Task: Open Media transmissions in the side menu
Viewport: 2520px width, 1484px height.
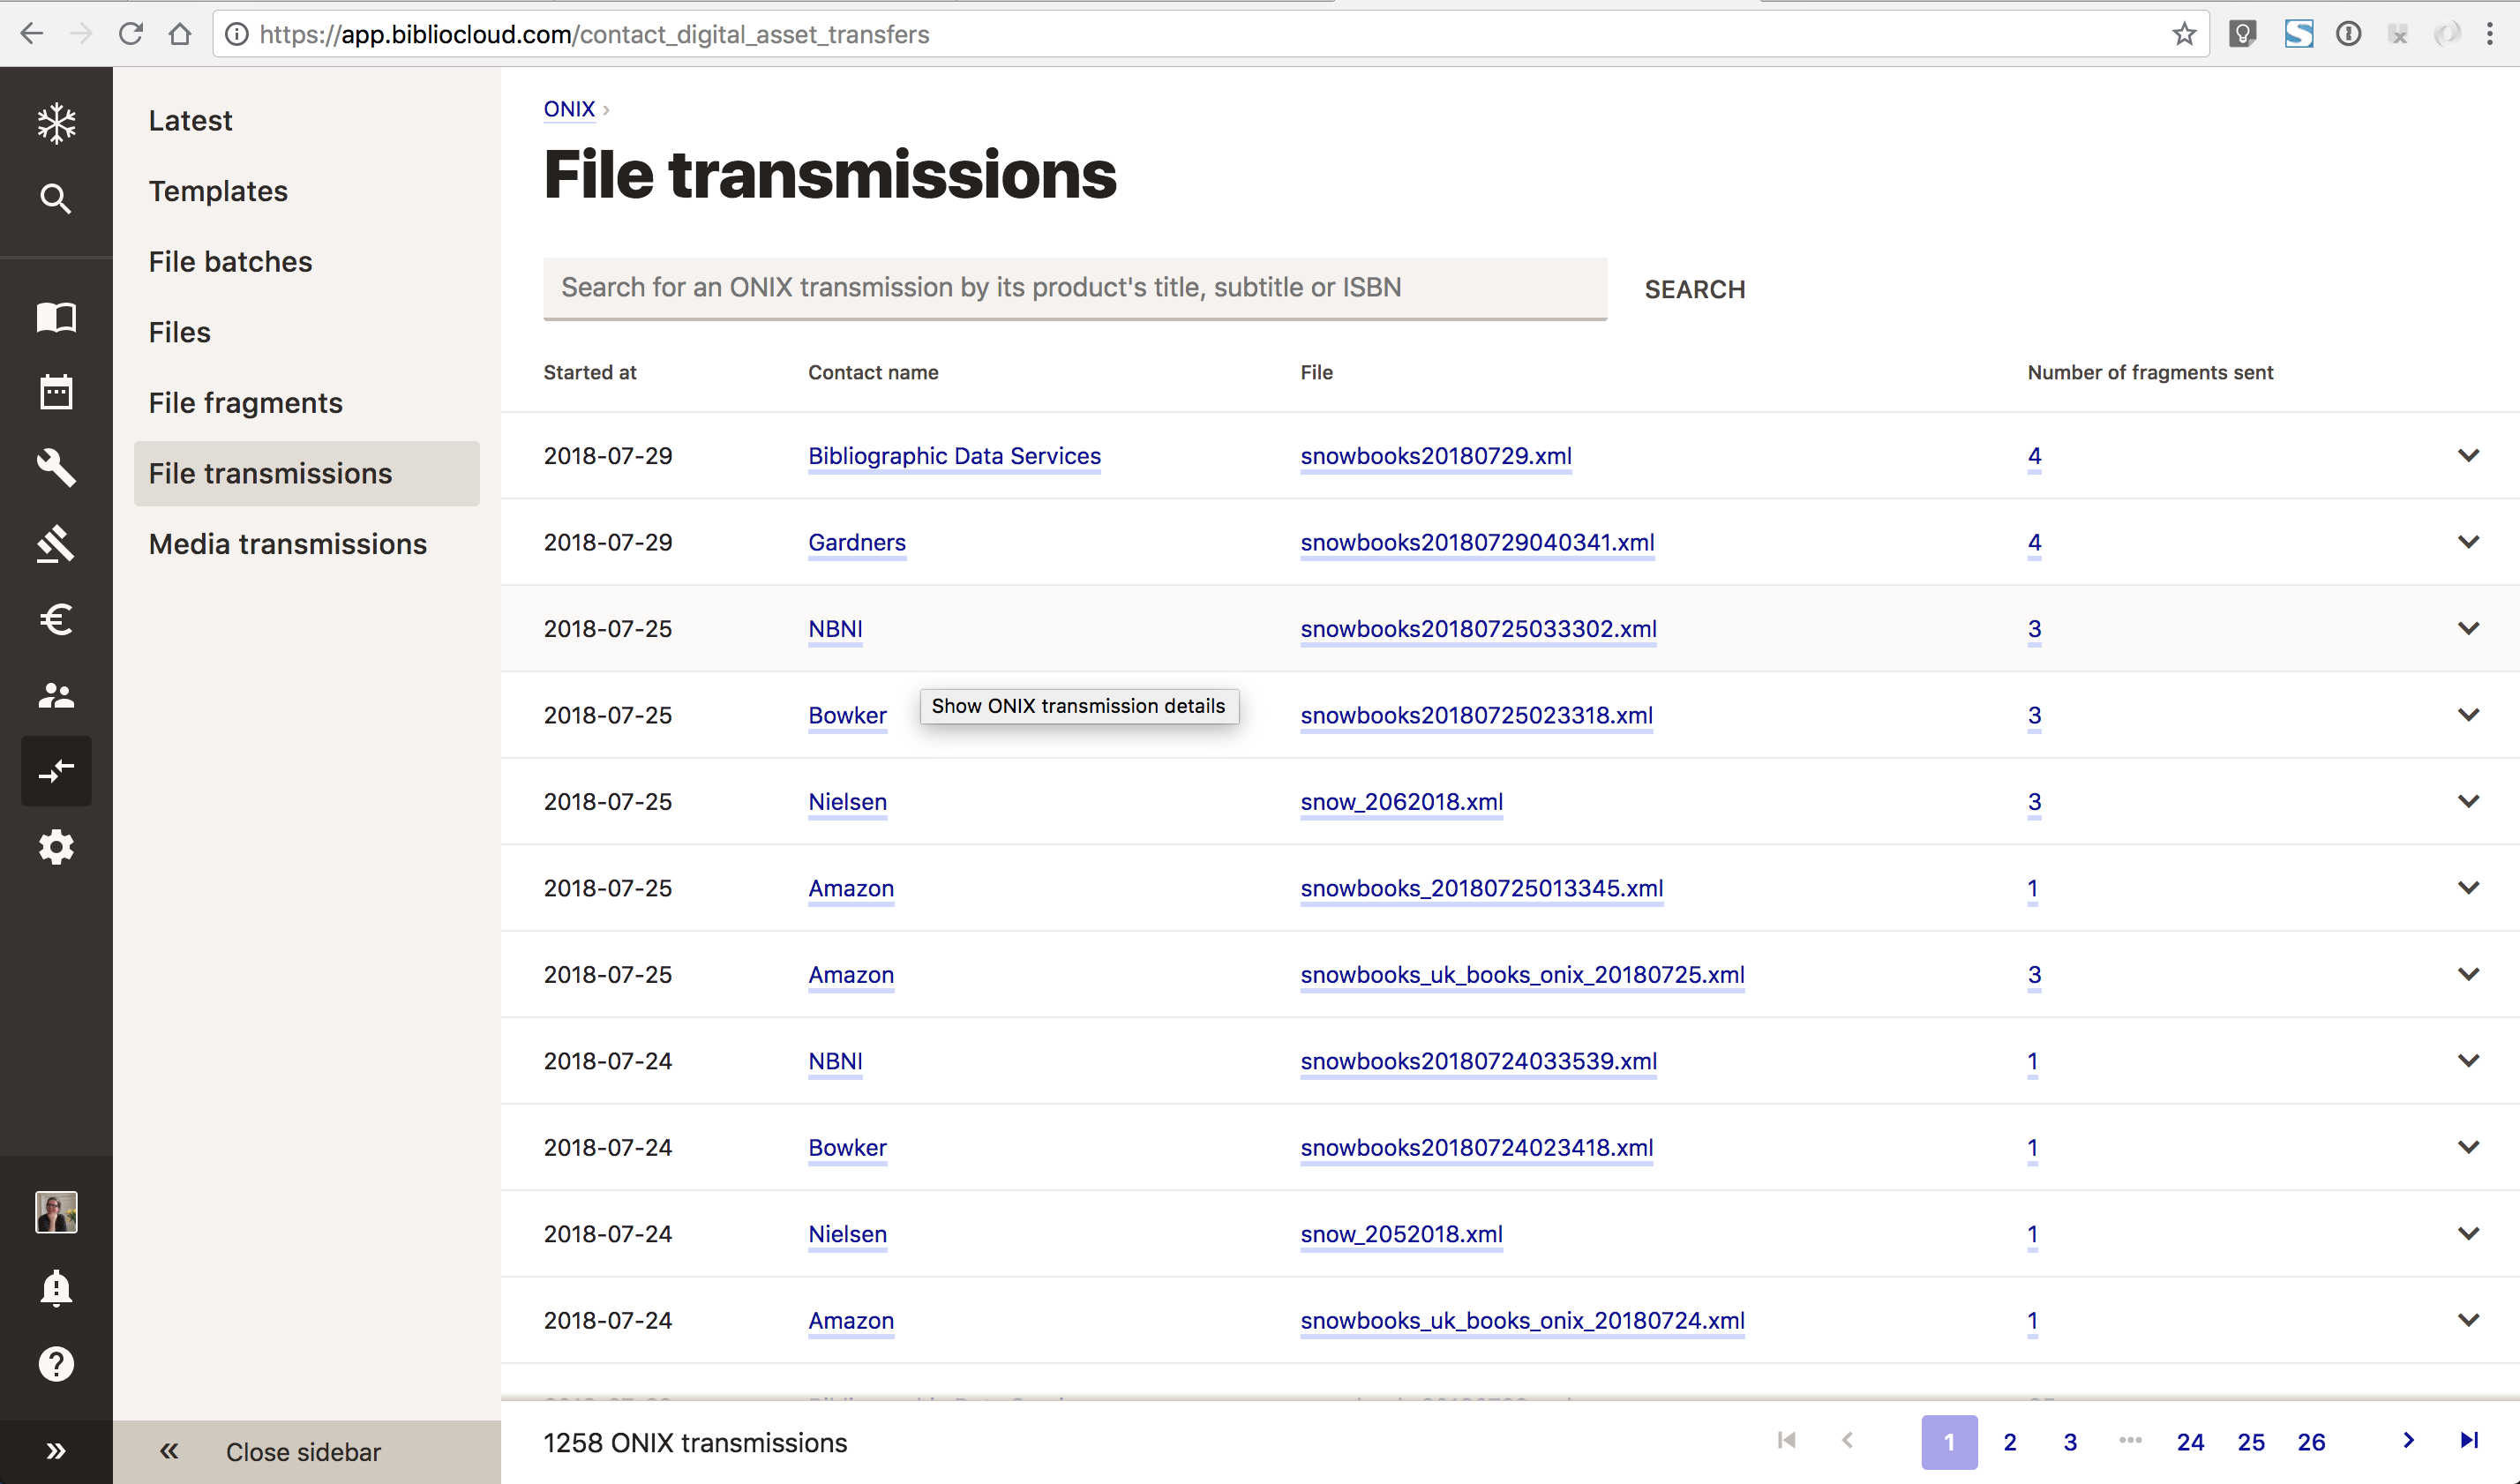Action: point(288,544)
